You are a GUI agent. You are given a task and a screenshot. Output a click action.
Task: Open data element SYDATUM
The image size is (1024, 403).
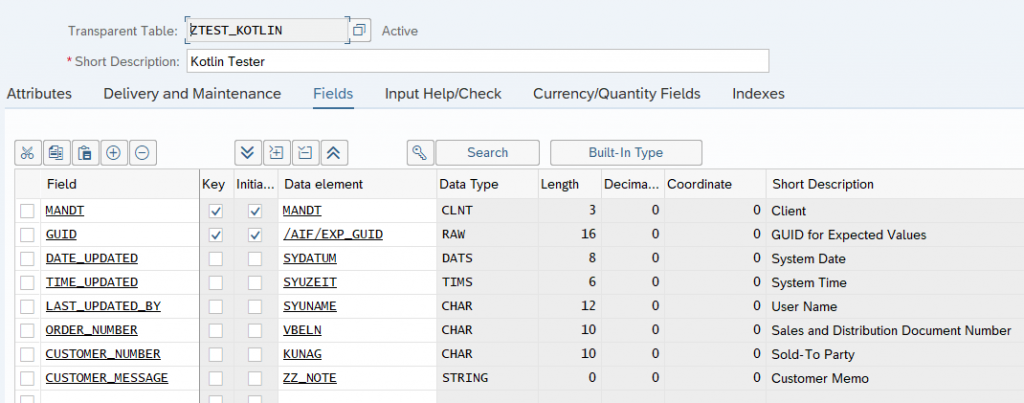click(310, 259)
